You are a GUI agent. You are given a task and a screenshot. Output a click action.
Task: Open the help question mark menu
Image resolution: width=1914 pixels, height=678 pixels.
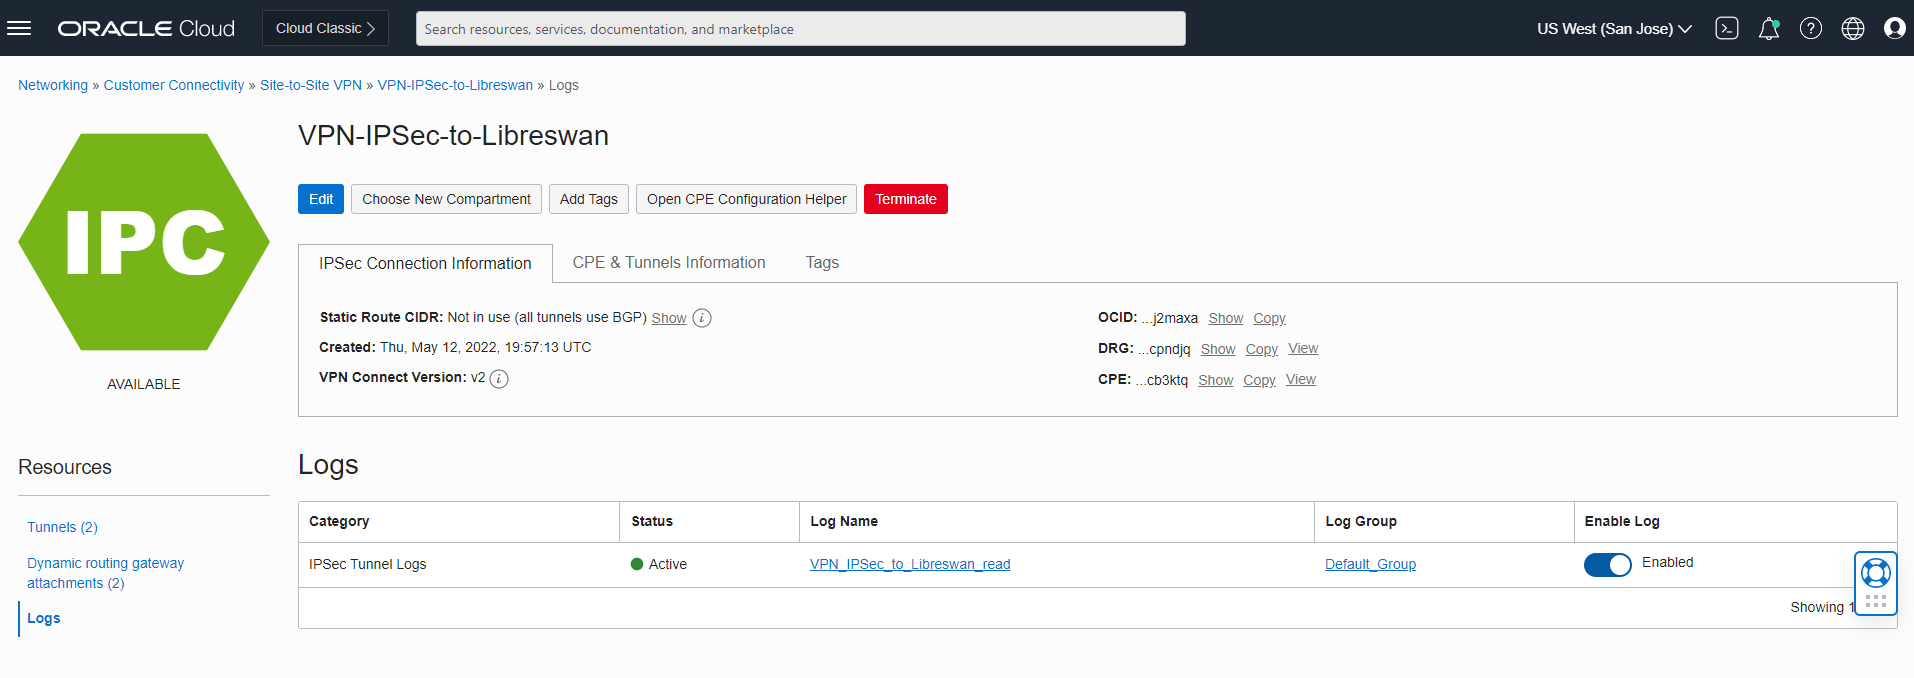click(1810, 28)
